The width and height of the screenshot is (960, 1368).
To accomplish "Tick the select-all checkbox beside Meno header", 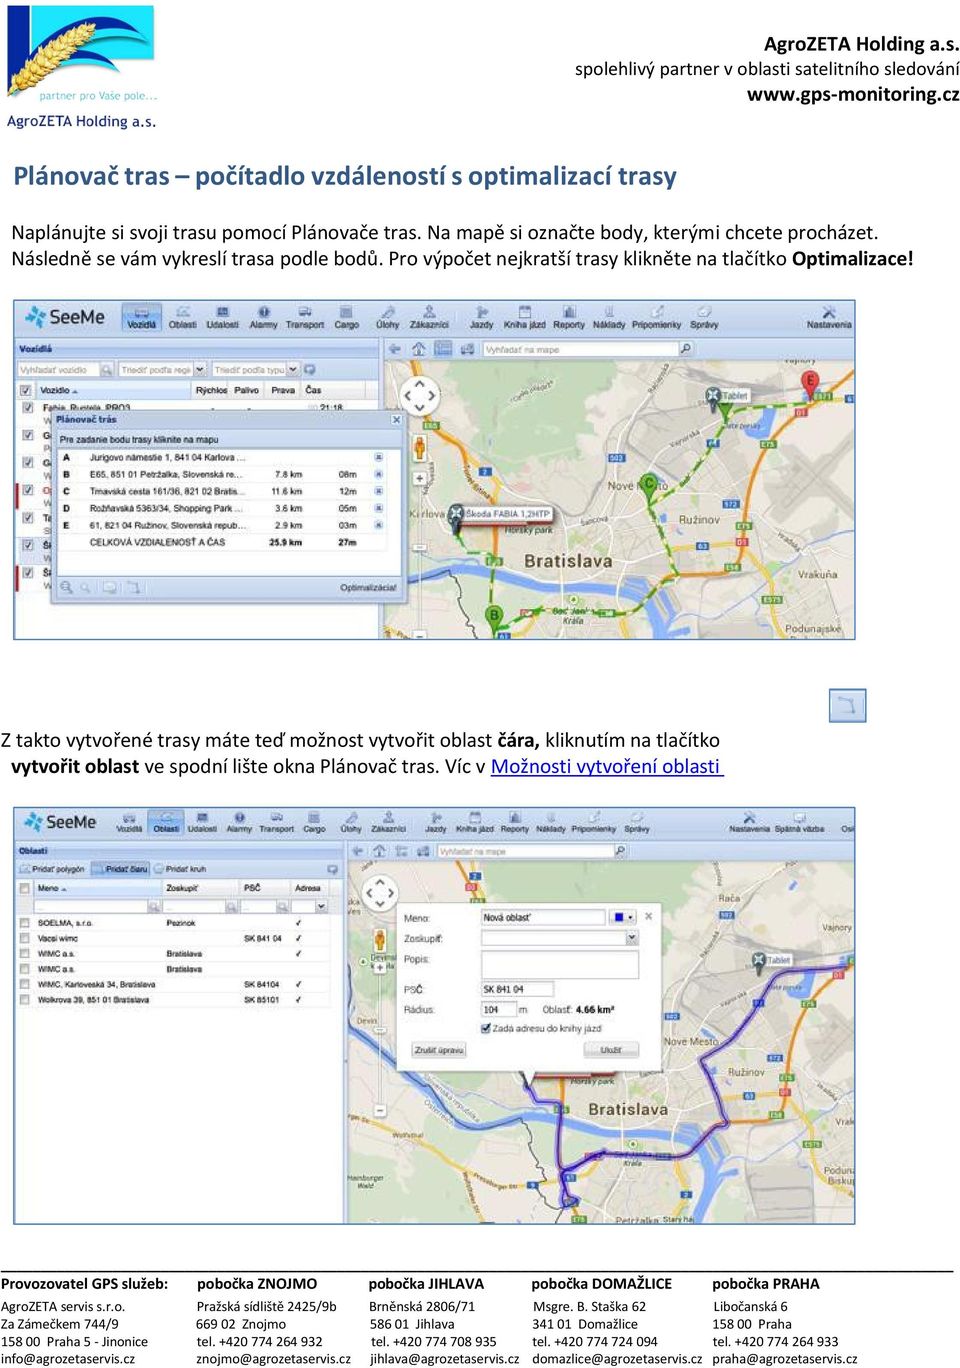I will click(x=24, y=888).
